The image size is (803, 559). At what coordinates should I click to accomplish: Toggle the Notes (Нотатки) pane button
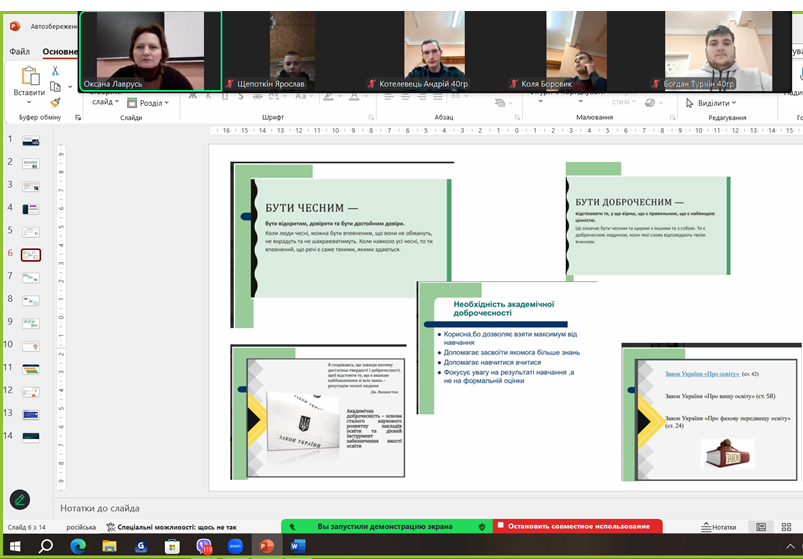point(718,527)
